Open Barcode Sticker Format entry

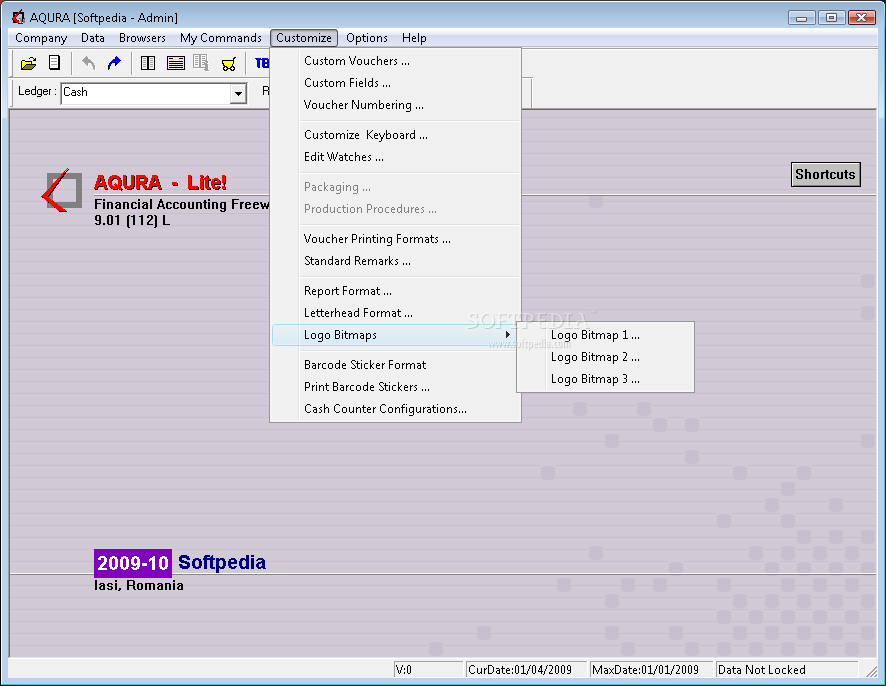click(x=396, y=364)
